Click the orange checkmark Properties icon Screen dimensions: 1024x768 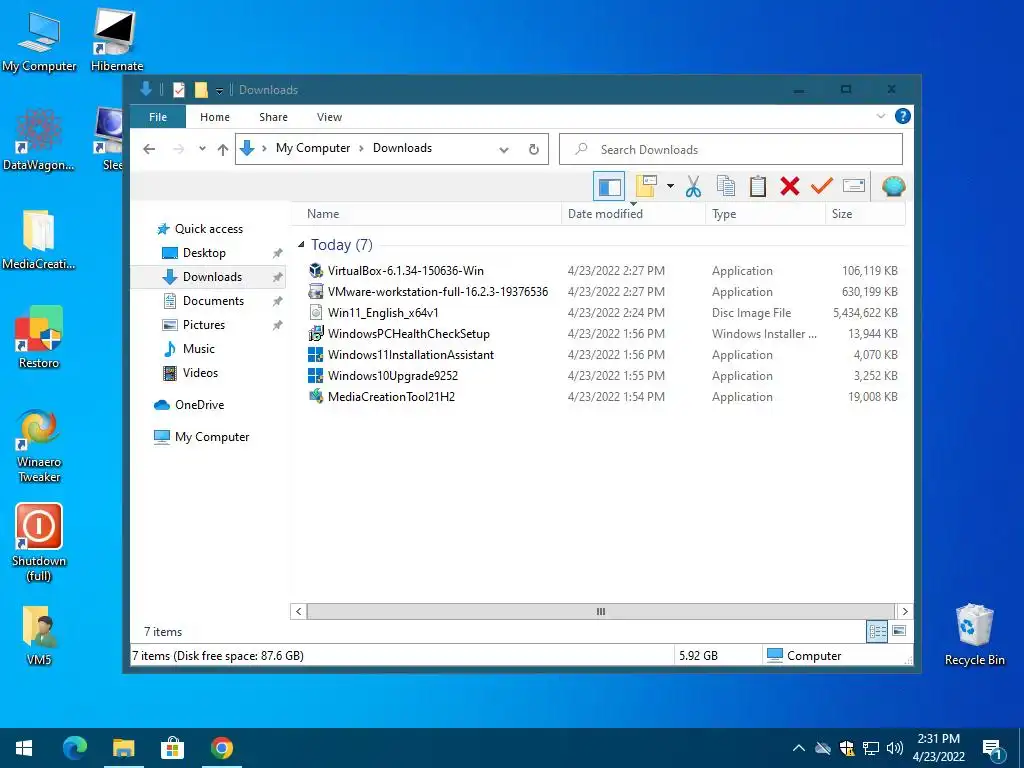[822, 187]
